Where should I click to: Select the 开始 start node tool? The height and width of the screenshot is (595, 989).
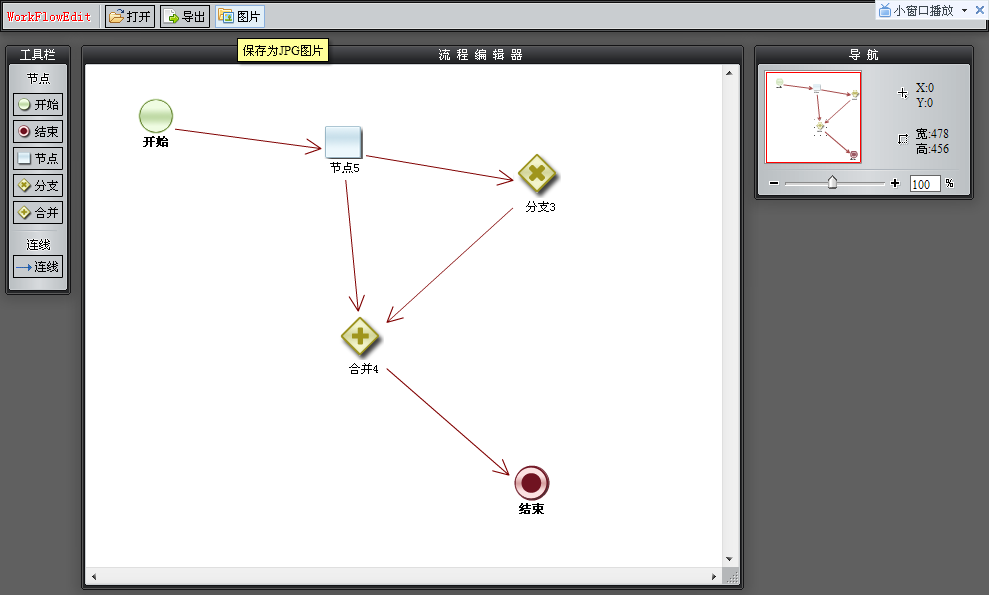click(38, 105)
